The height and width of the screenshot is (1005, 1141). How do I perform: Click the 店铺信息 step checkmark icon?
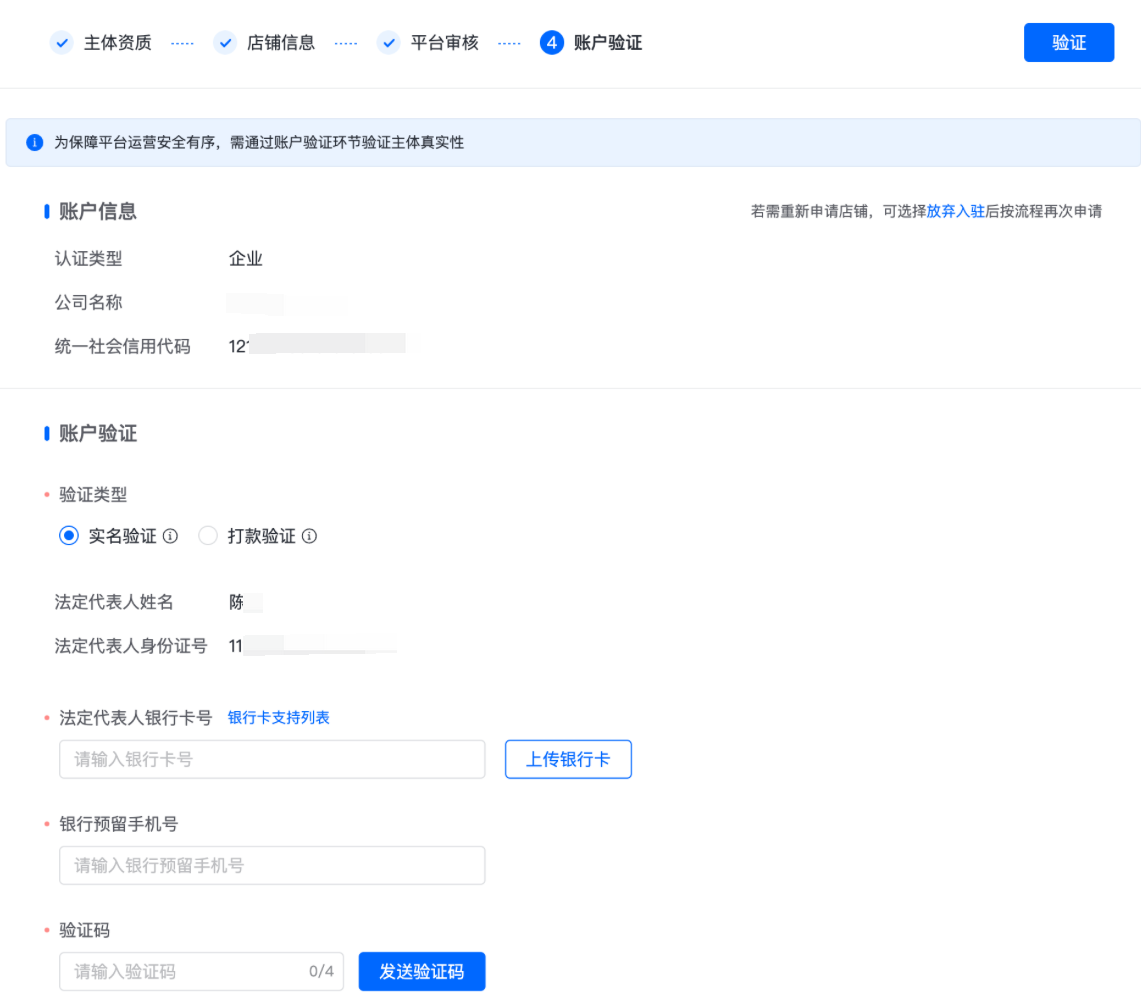[x=225, y=43]
